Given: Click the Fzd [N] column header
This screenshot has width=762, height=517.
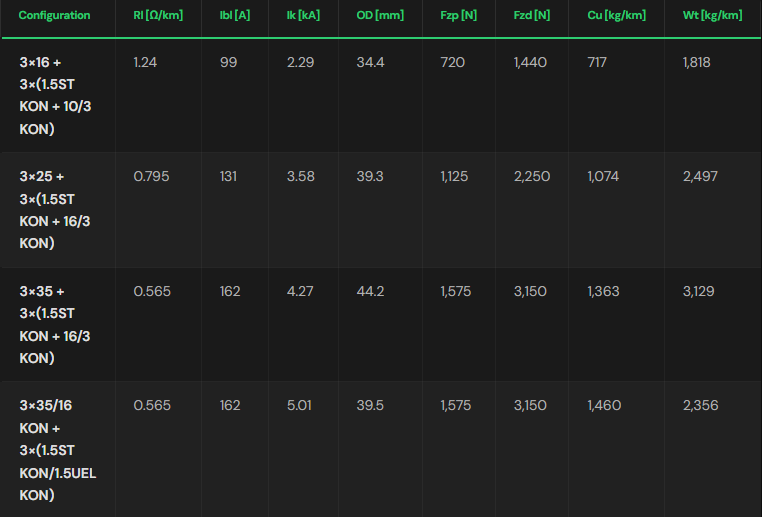Looking at the screenshot, I should [x=532, y=16].
